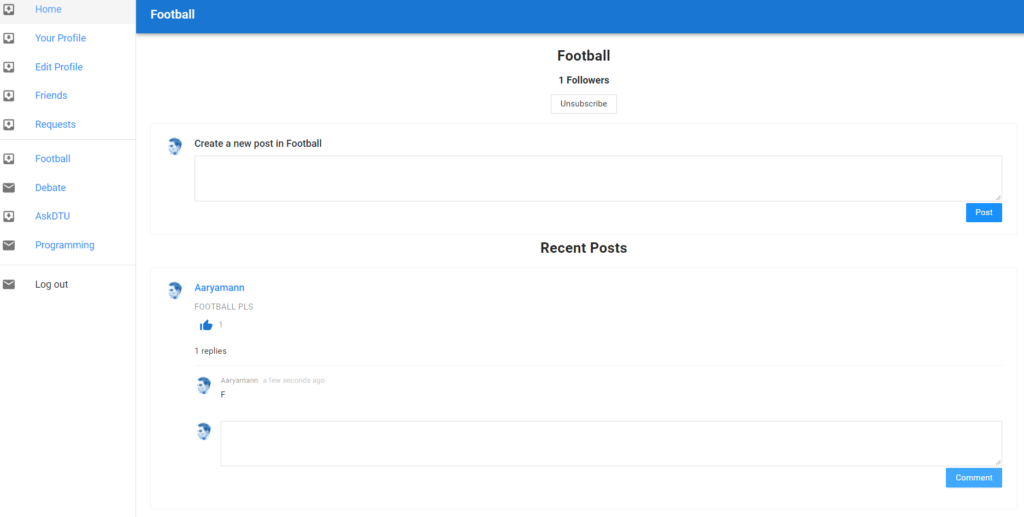Click the mail icon beside Programming
Viewport: 1024px width, 517px height.
(8, 245)
